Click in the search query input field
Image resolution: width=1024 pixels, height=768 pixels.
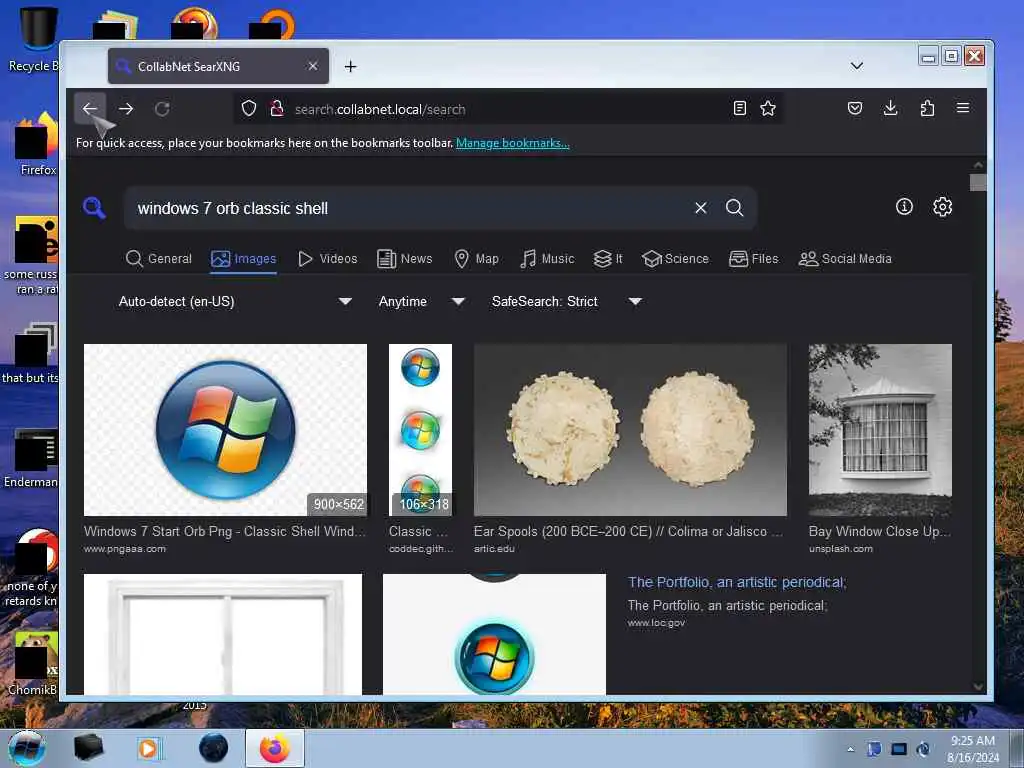point(410,208)
